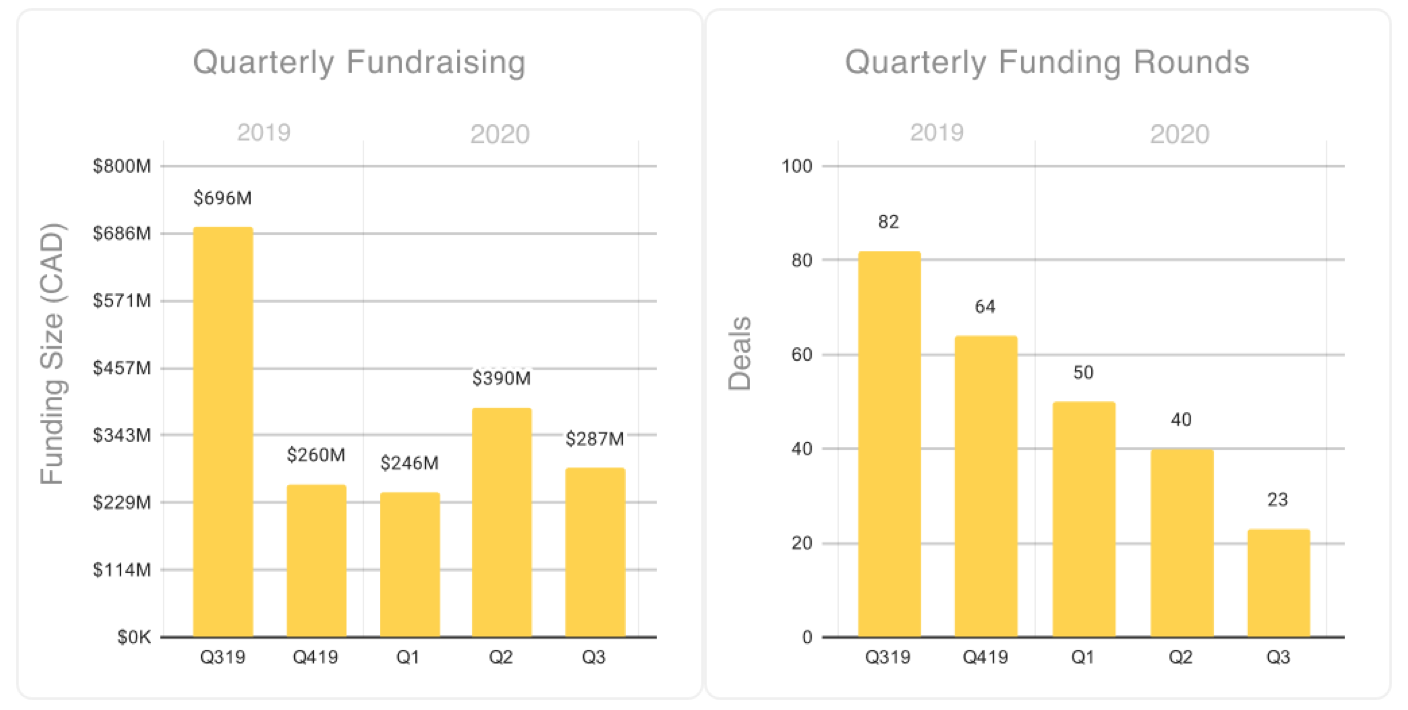Click the $800M axis tick label
The image size is (1408, 710).
121,167
